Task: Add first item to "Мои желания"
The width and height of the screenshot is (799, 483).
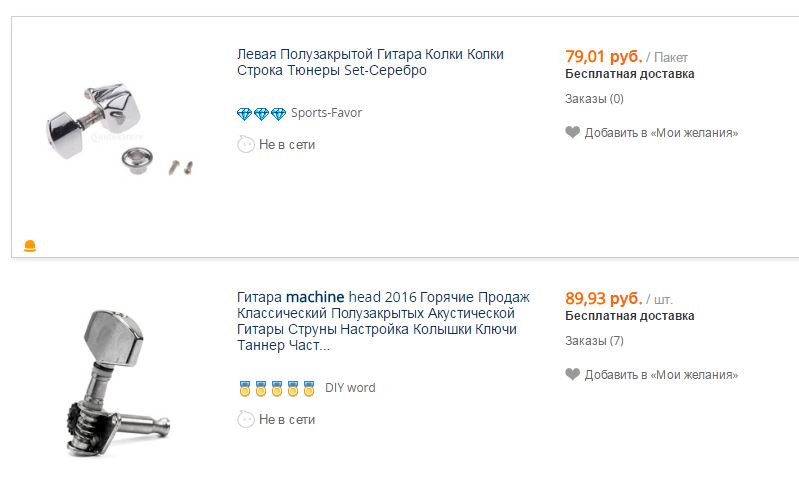Action: point(661,132)
